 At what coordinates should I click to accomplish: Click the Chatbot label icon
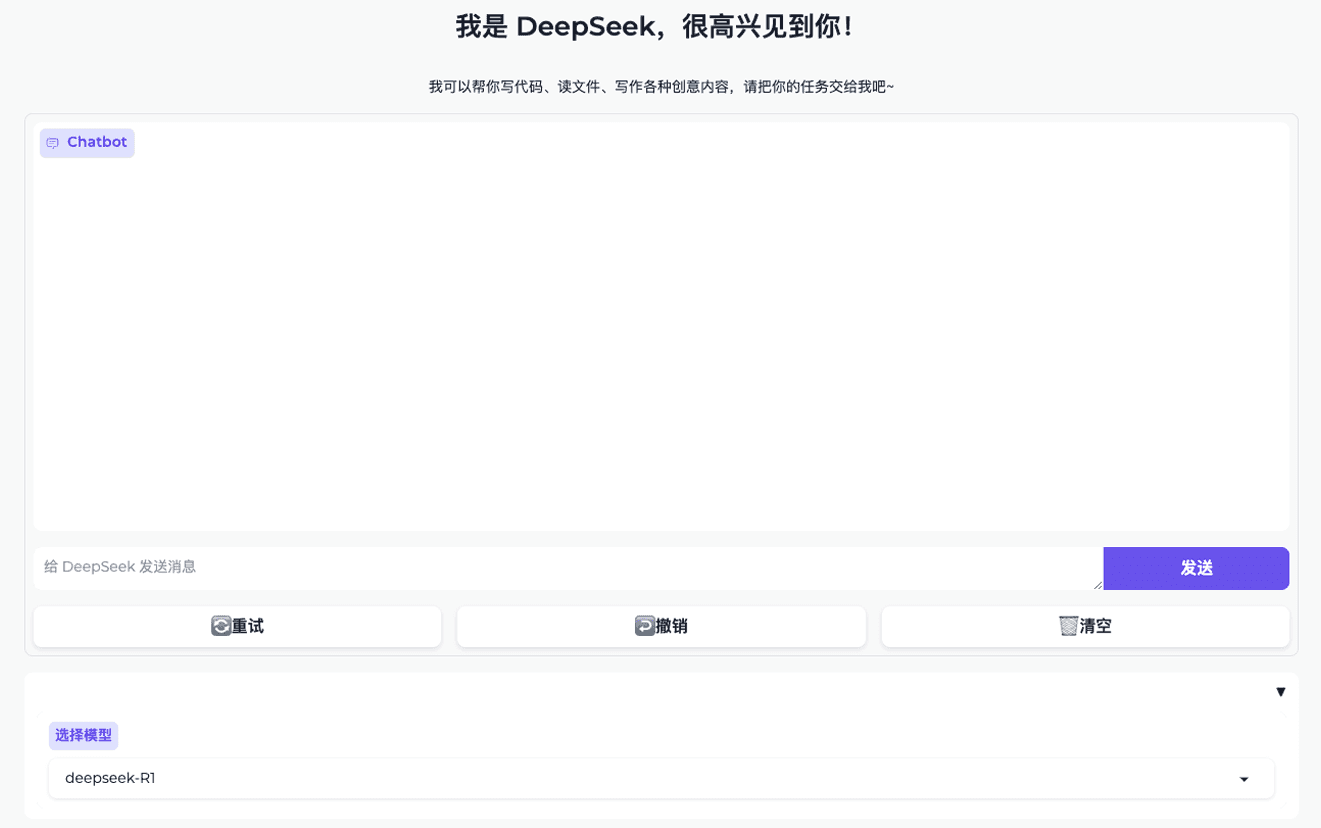[53, 143]
